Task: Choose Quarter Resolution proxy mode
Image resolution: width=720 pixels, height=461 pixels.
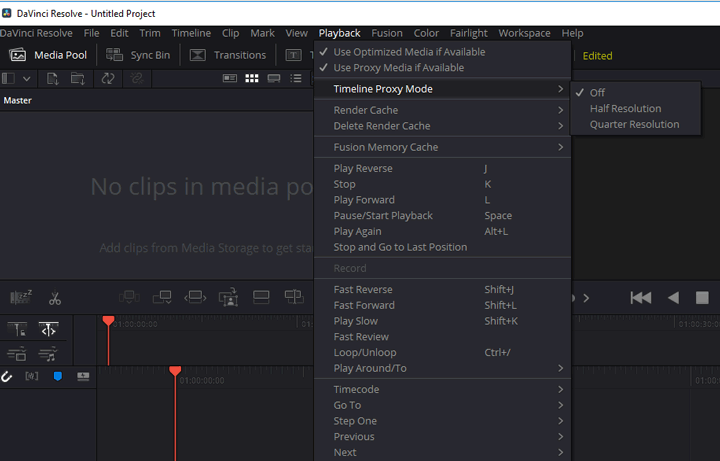Action: pyautogui.click(x=634, y=125)
